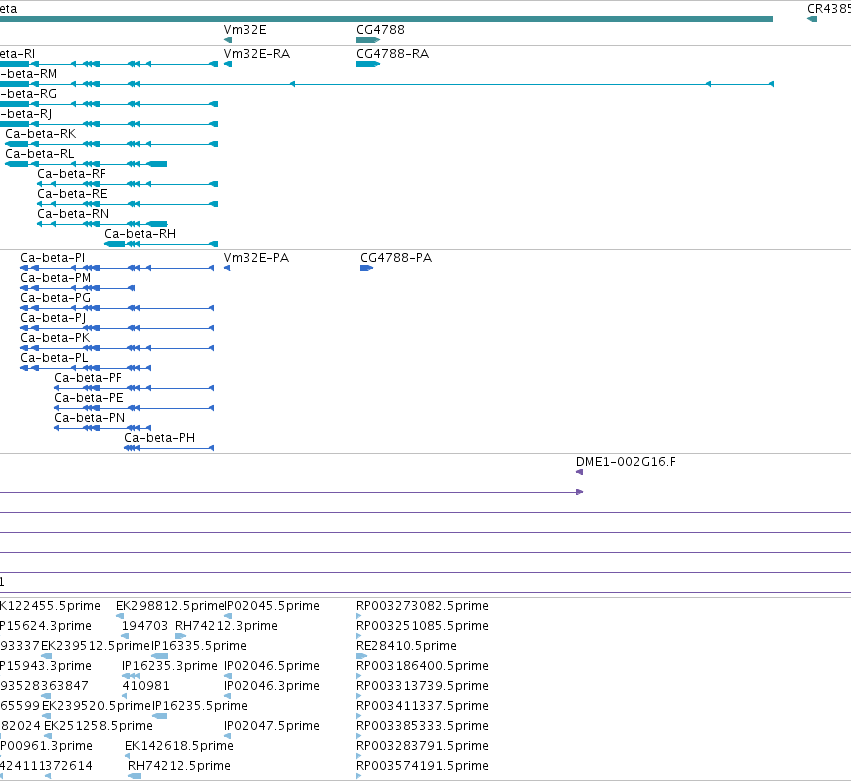Select the IP02046.5prime label
This screenshot has width=851, height=781.
pyautogui.click(x=272, y=666)
